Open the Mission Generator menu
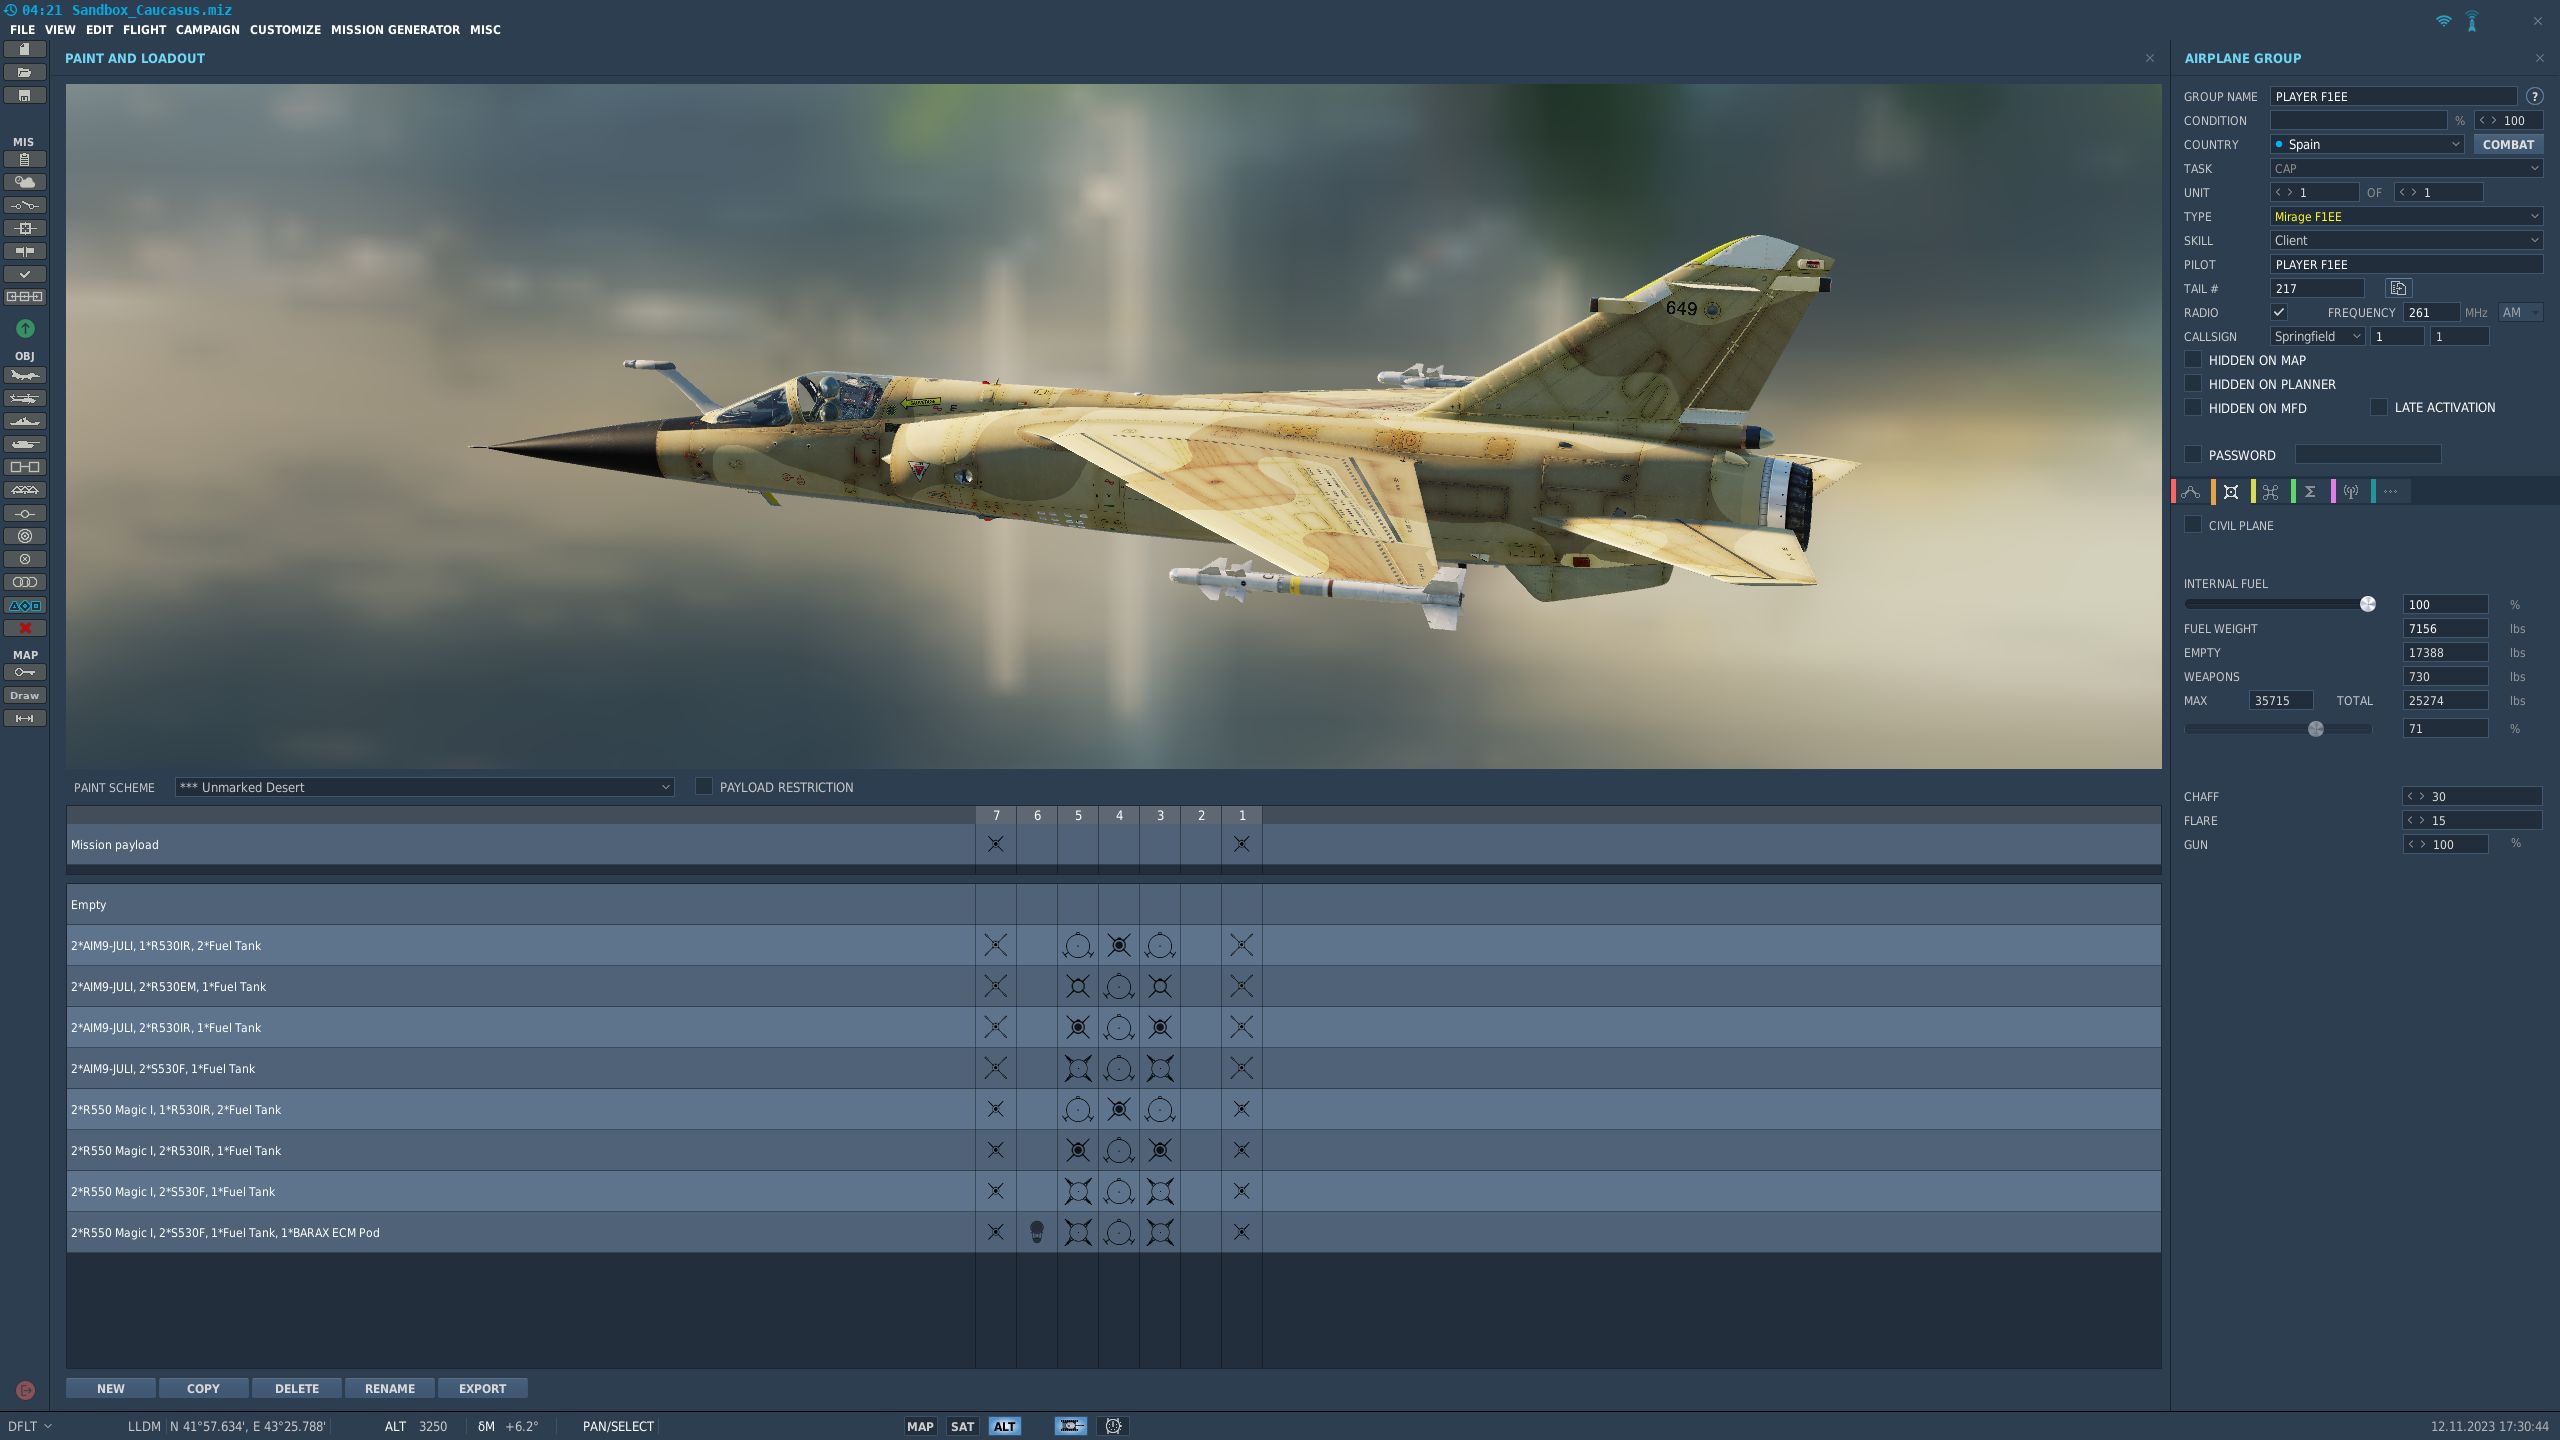This screenshot has height=1440, width=2560. [395, 30]
